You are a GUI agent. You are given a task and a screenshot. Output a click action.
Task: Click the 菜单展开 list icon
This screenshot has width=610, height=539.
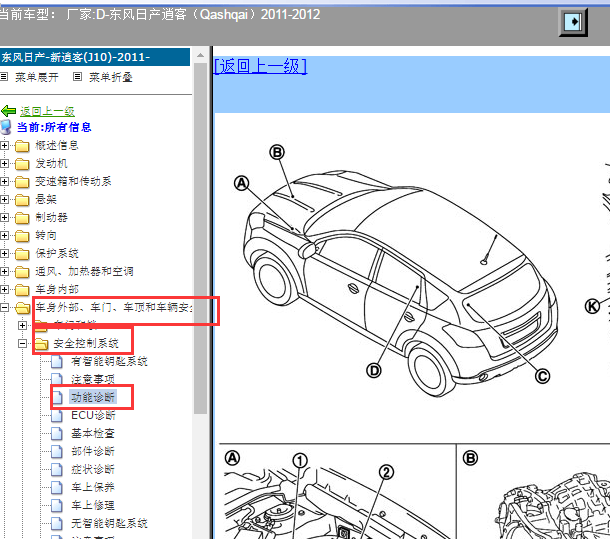pos(4,77)
